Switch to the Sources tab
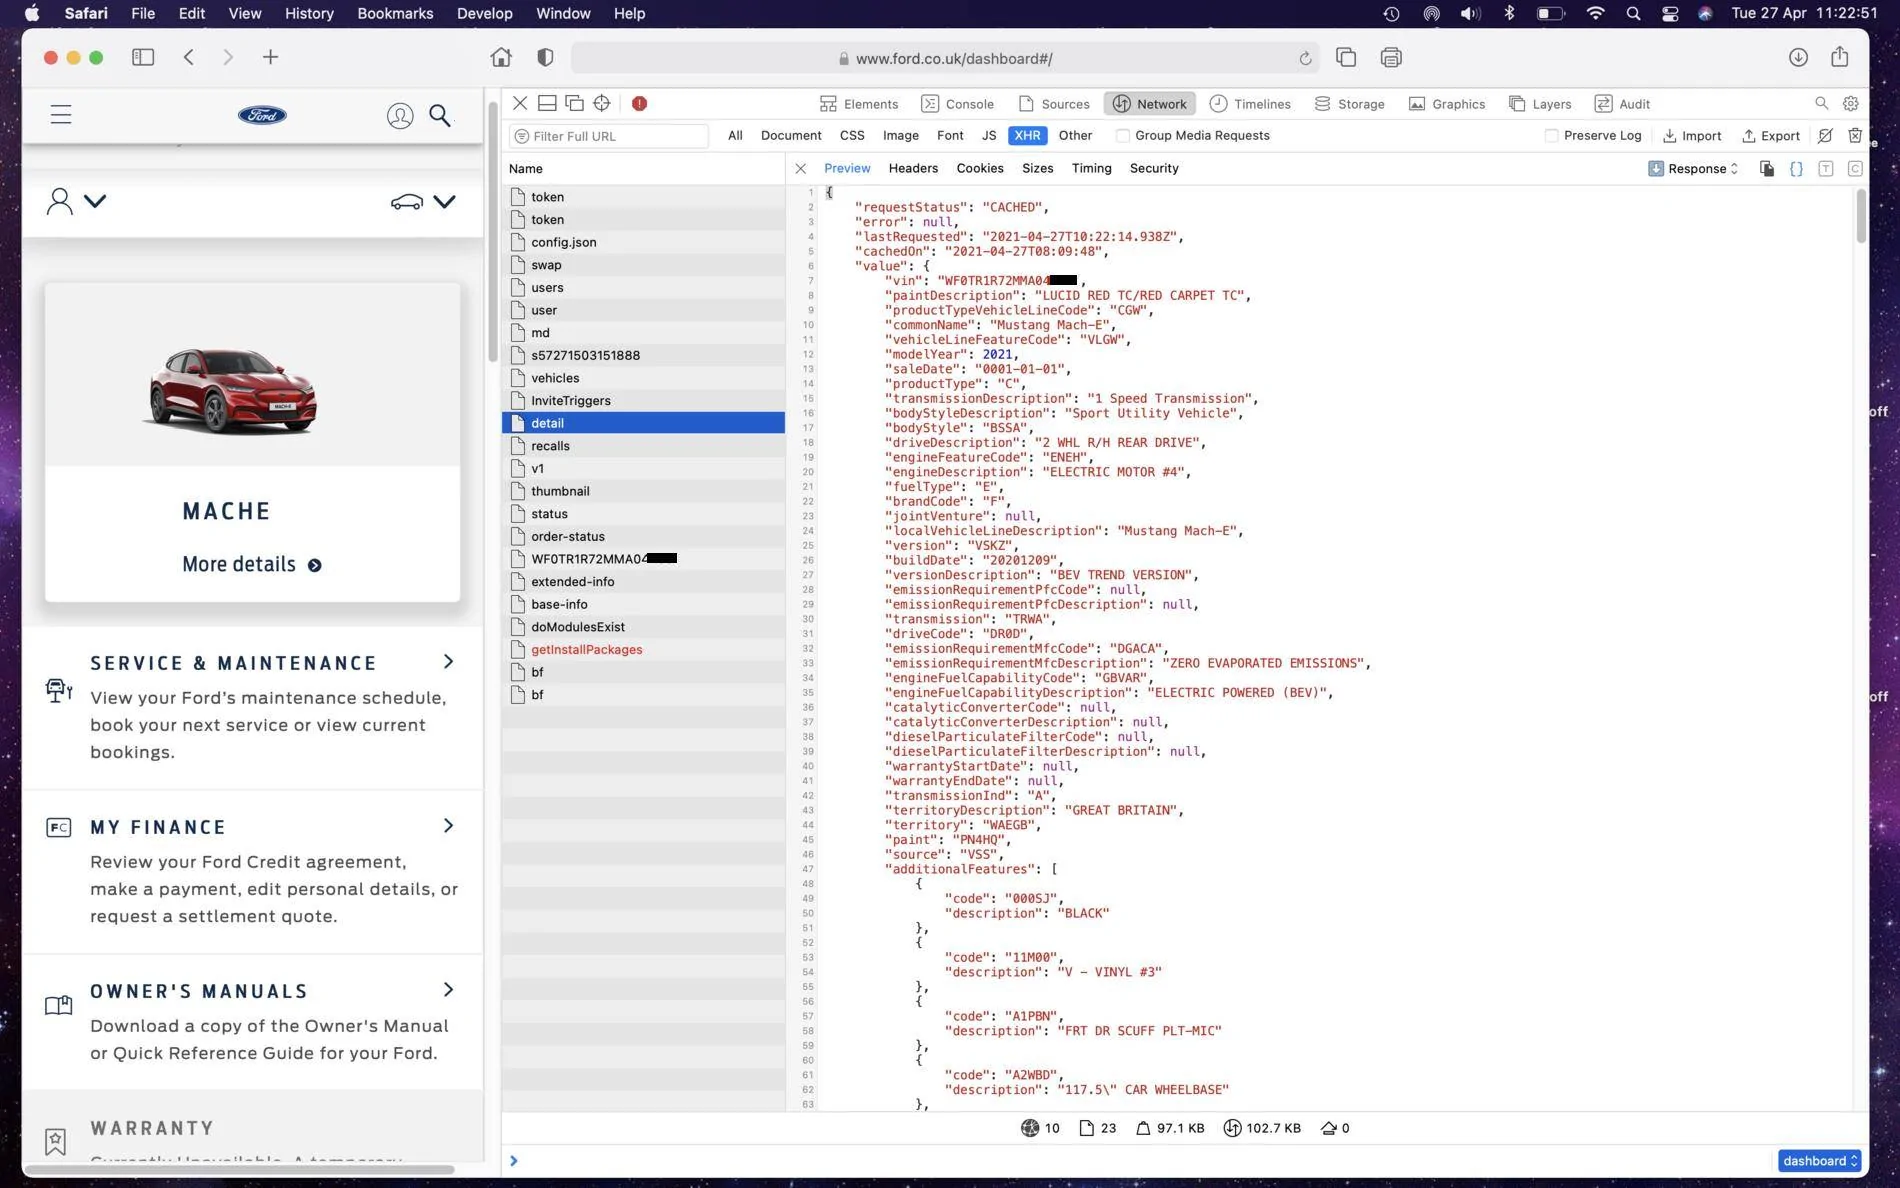1900x1188 pixels. (1054, 104)
